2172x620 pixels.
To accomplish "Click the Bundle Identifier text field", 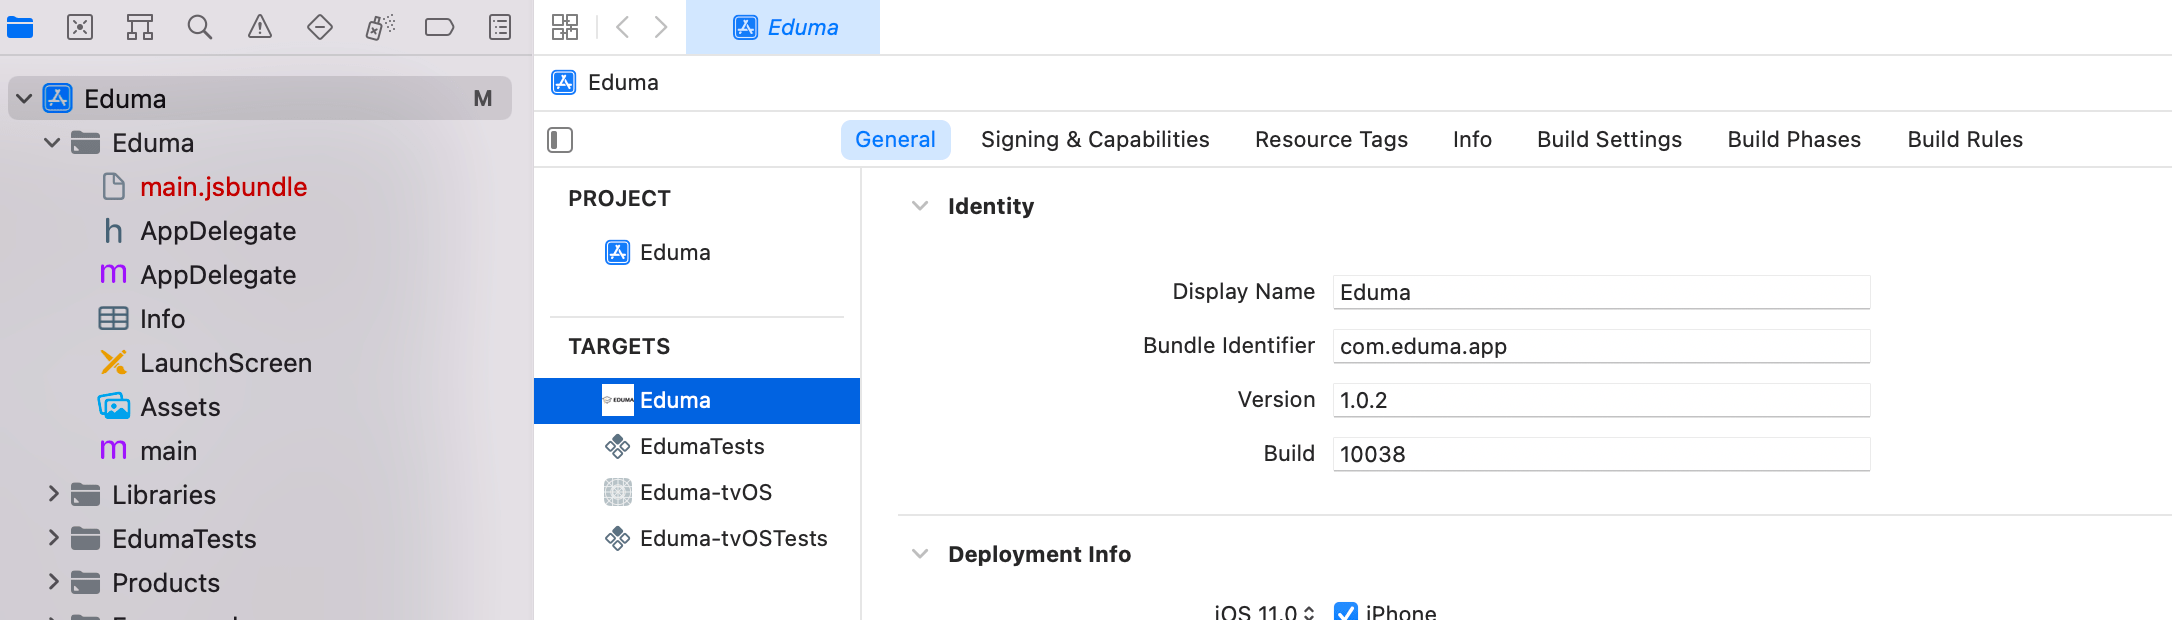I will [1601, 346].
